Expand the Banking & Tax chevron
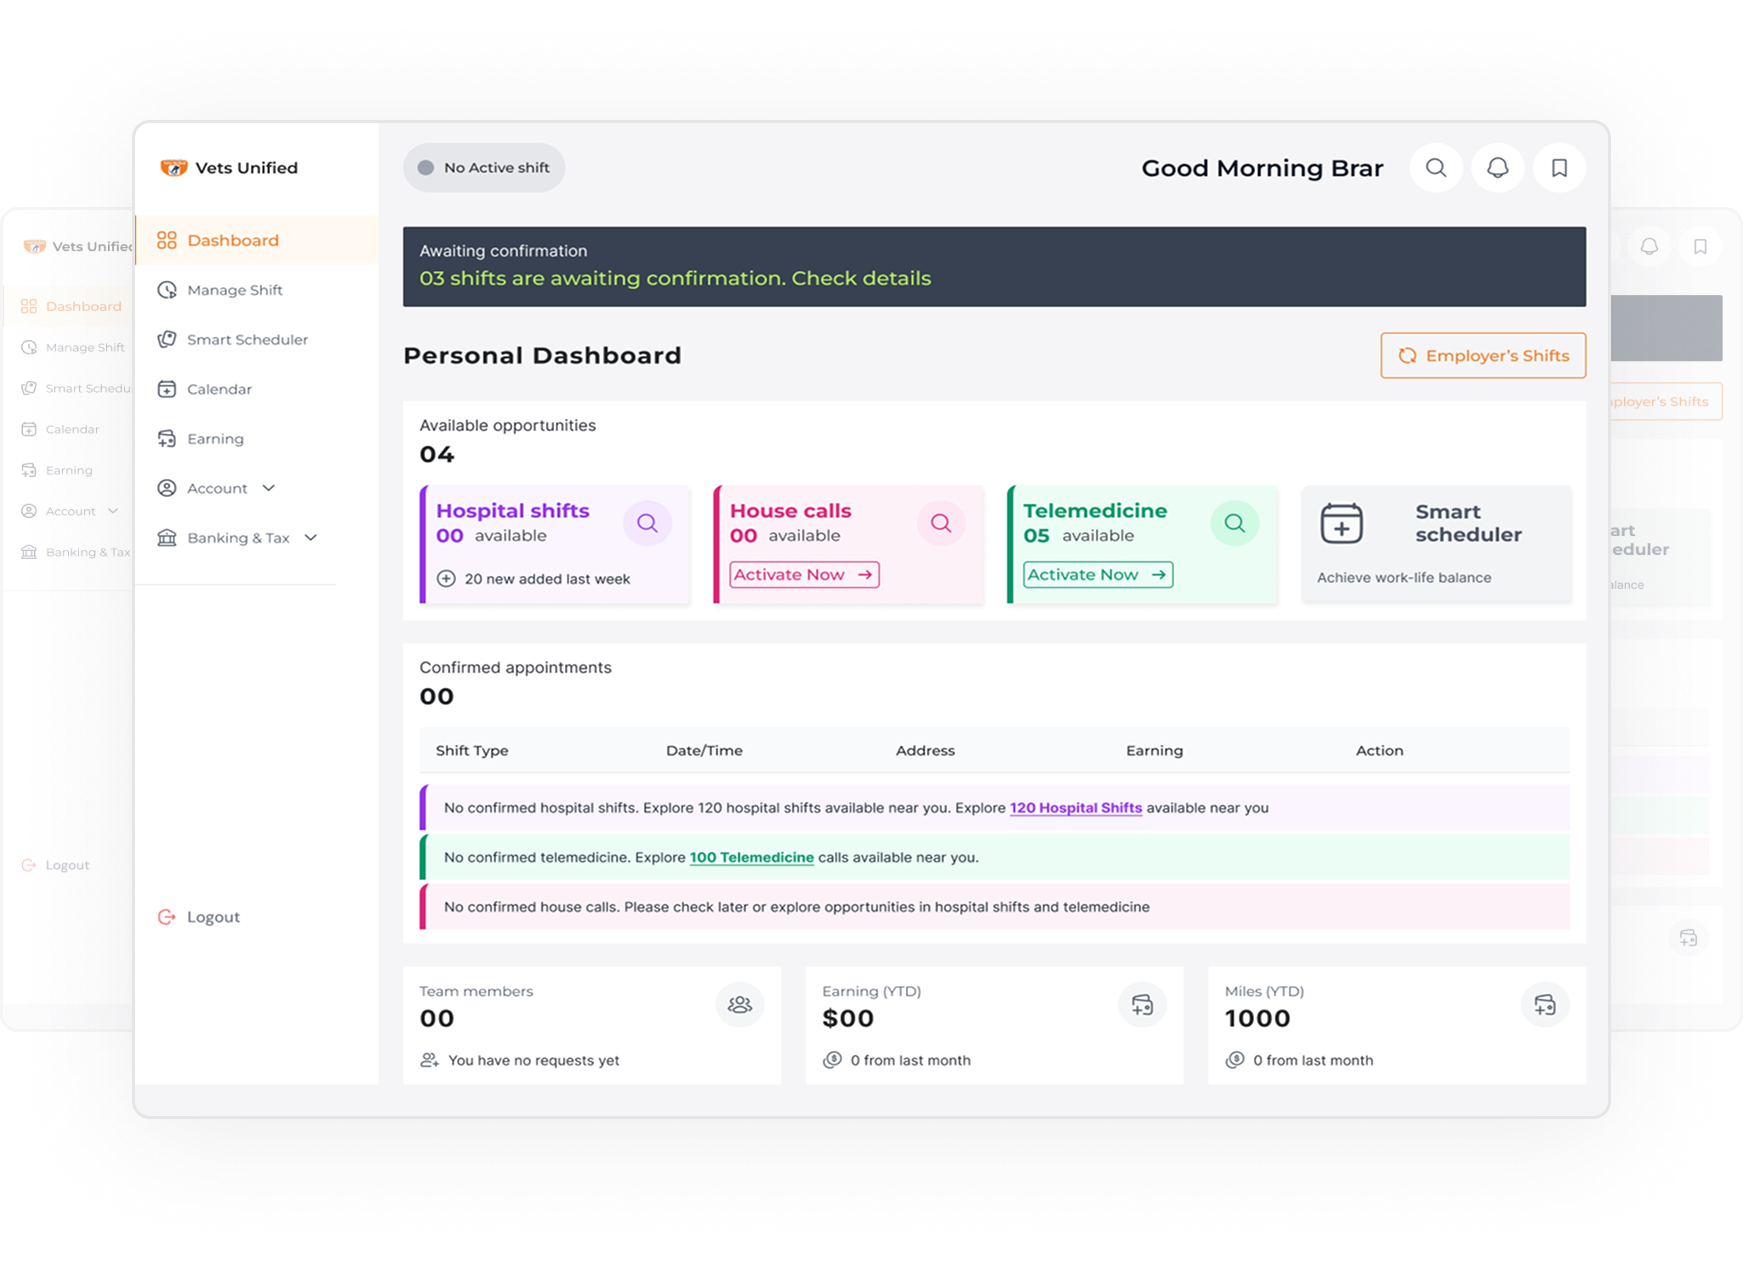The width and height of the screenshot is (1743, 1263). 310,538
